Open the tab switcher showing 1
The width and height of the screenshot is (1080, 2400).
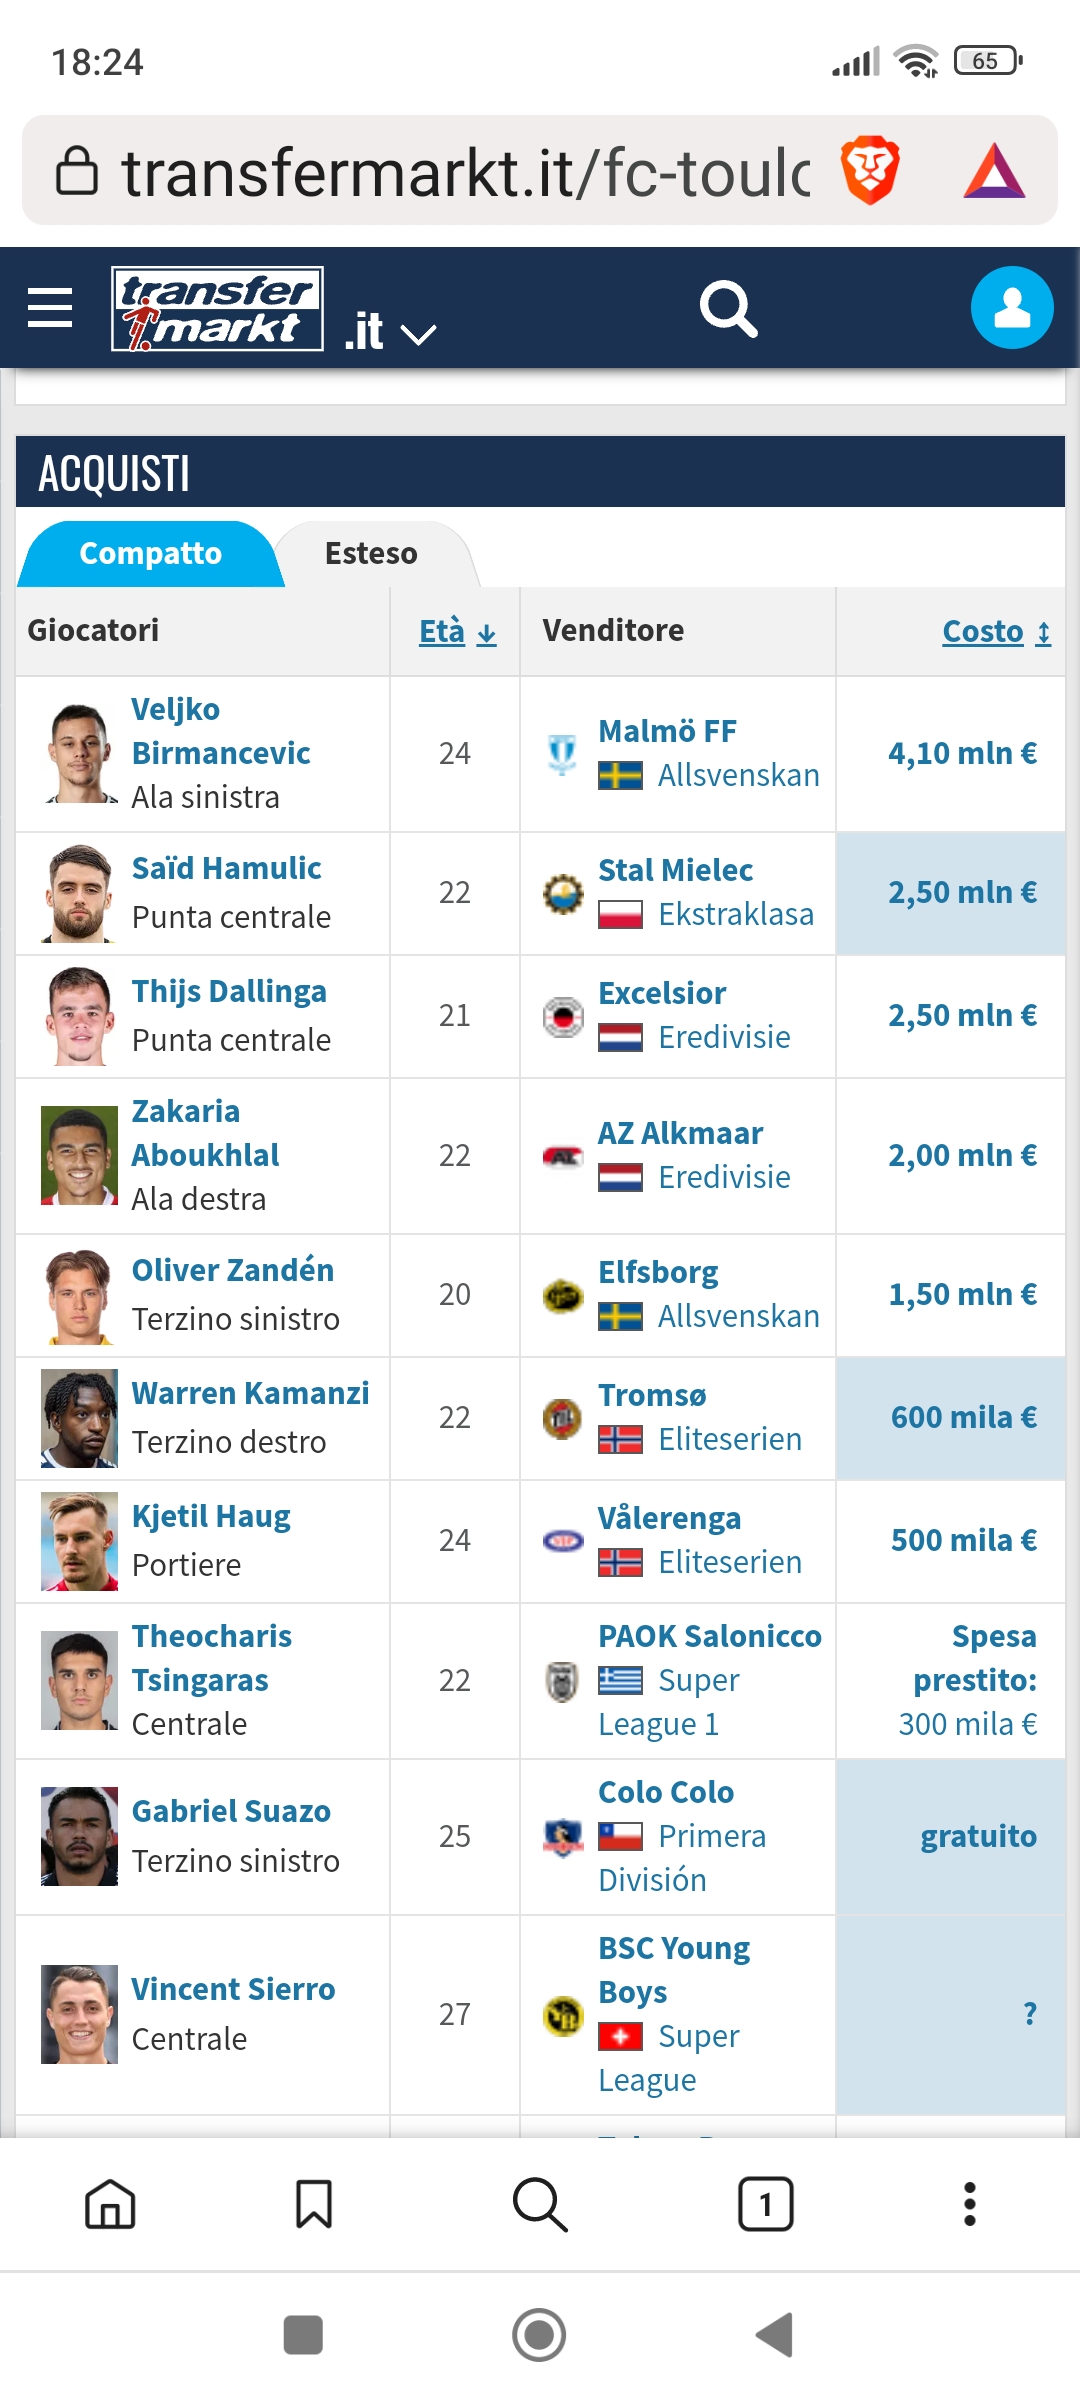765,2204
